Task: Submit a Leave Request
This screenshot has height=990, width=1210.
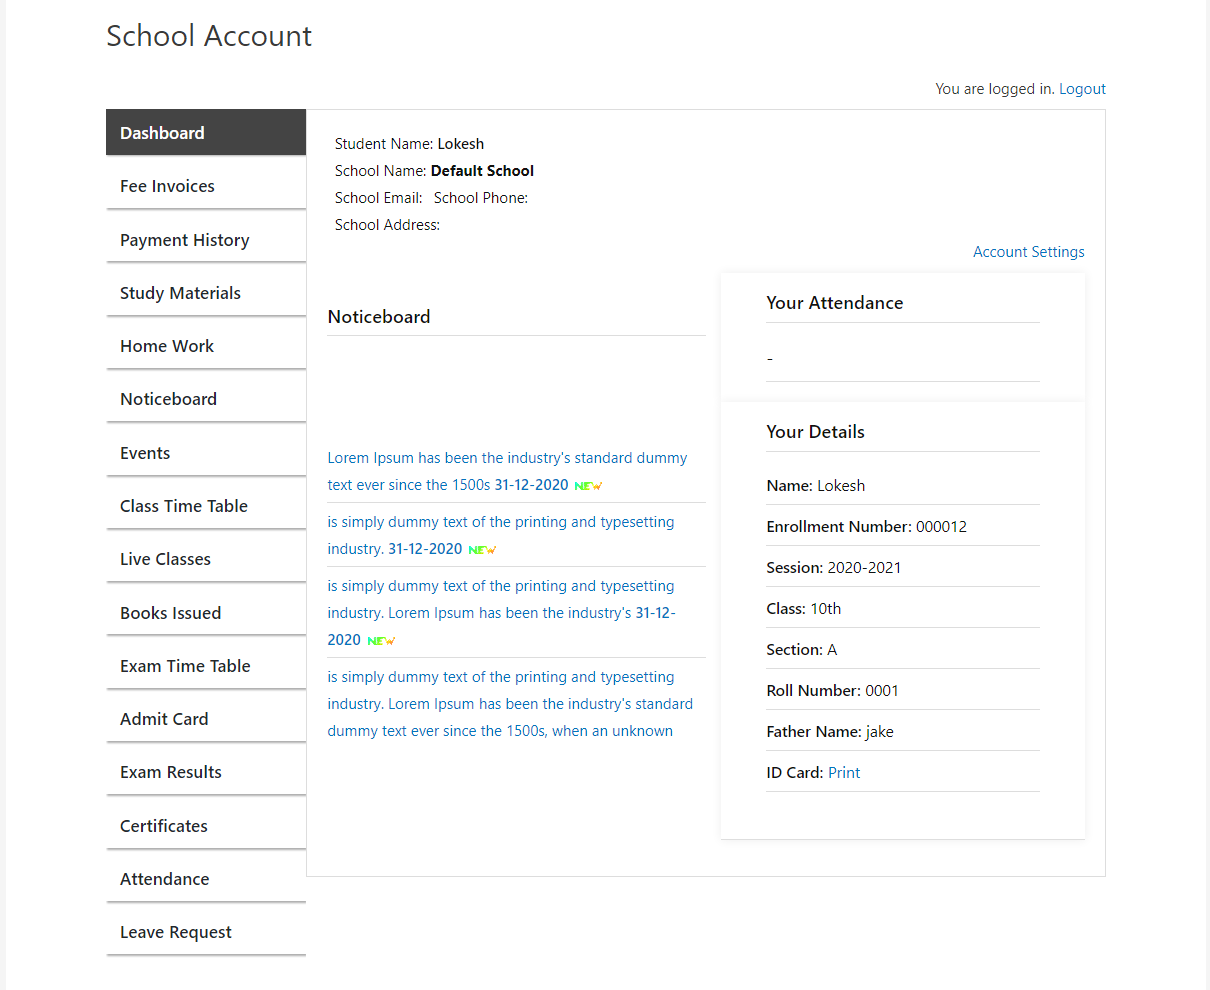Action: point(175,931)
